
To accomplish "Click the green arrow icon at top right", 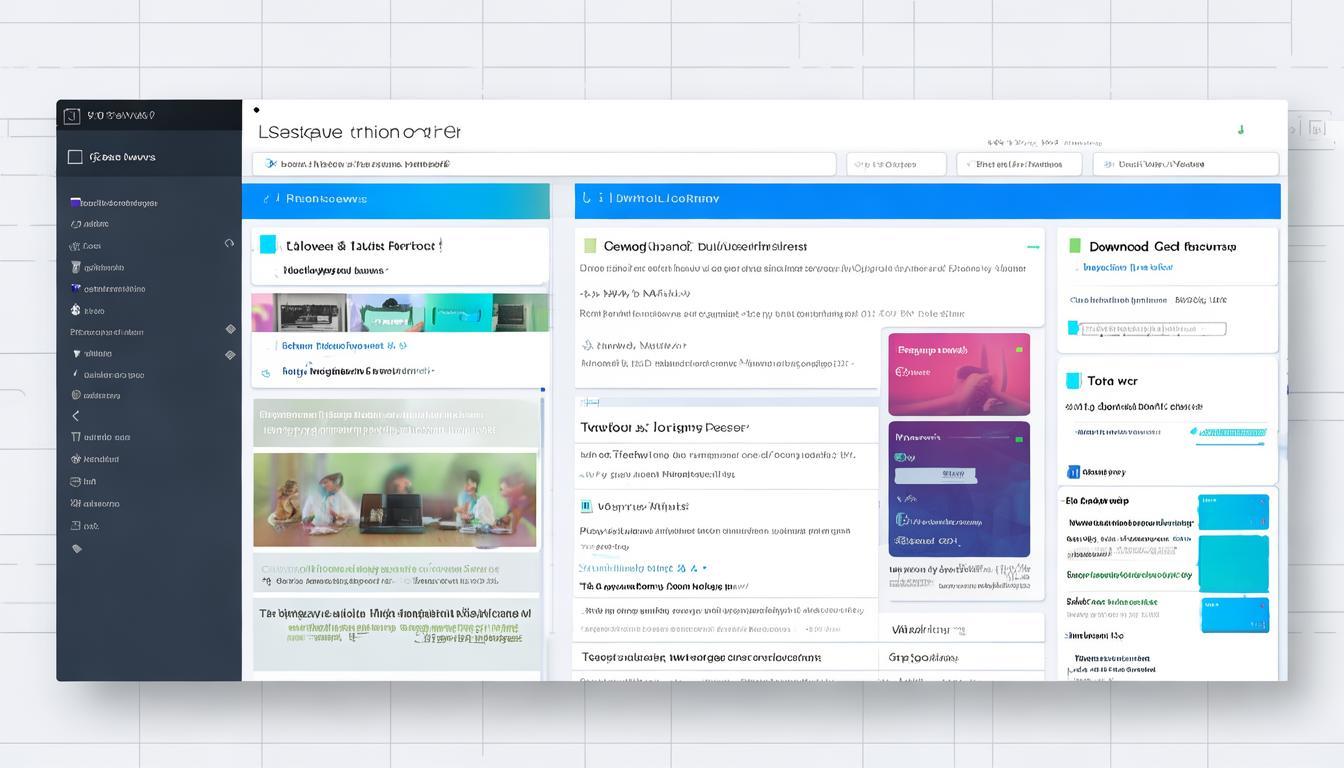I will pos(1240,129).
